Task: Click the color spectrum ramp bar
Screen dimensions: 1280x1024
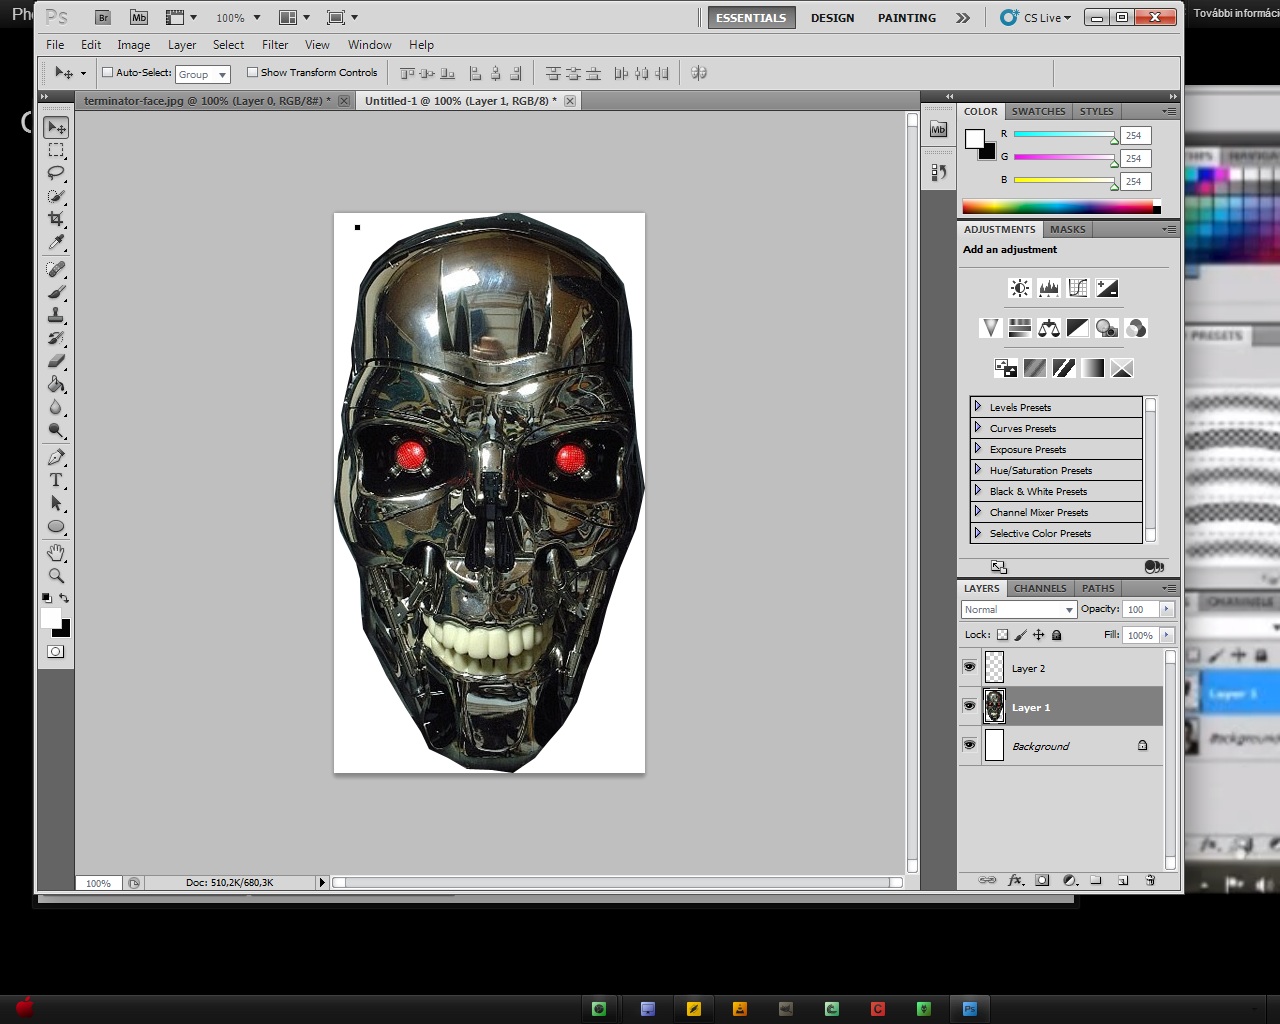Action: coord(1058,207)
